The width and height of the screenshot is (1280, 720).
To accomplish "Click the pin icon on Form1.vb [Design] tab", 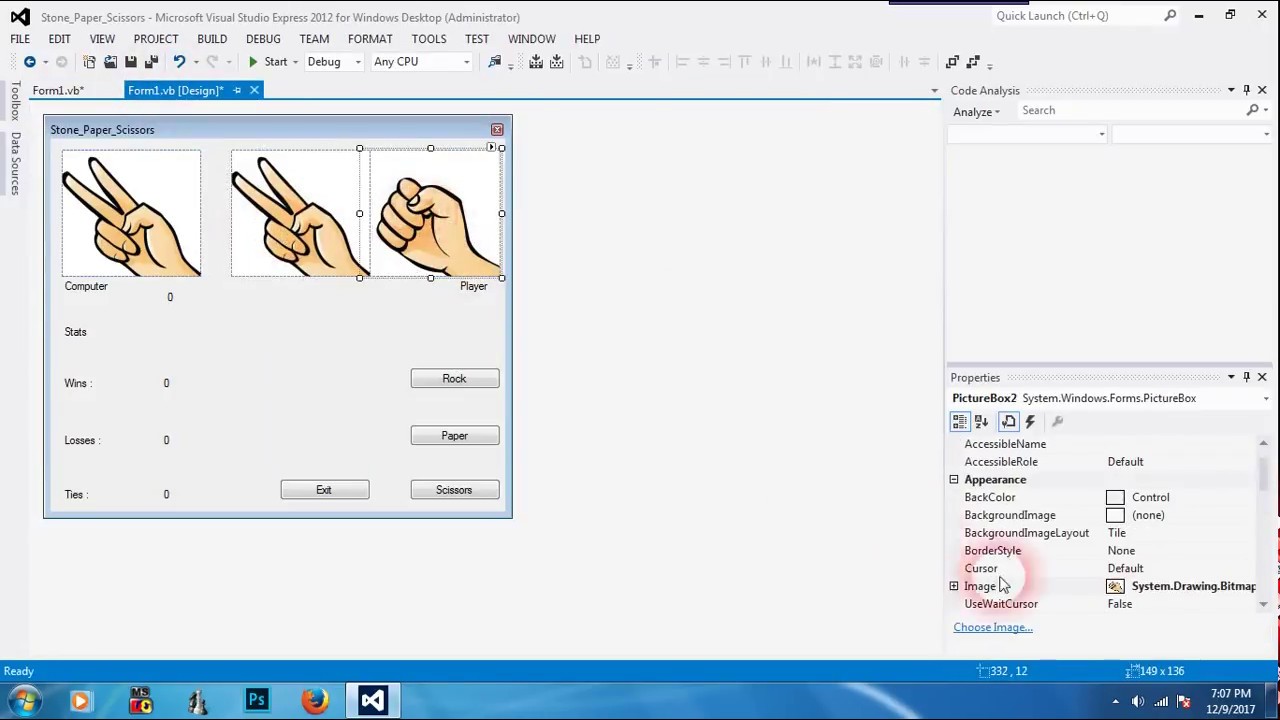I will click(237, 90).
